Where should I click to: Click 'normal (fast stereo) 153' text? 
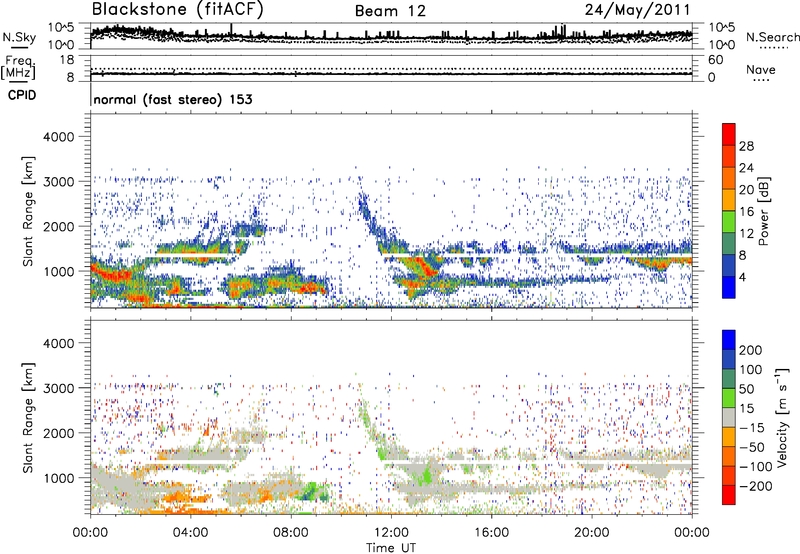tap(173, 99)
